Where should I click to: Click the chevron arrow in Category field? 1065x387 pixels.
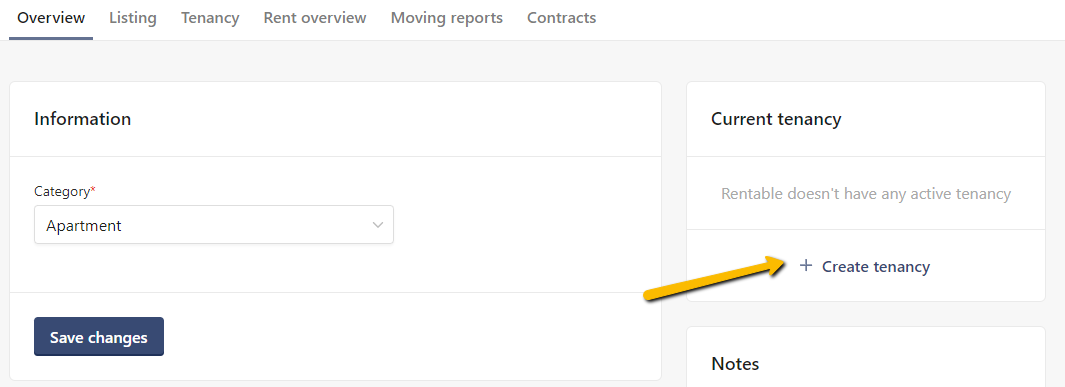378,225
